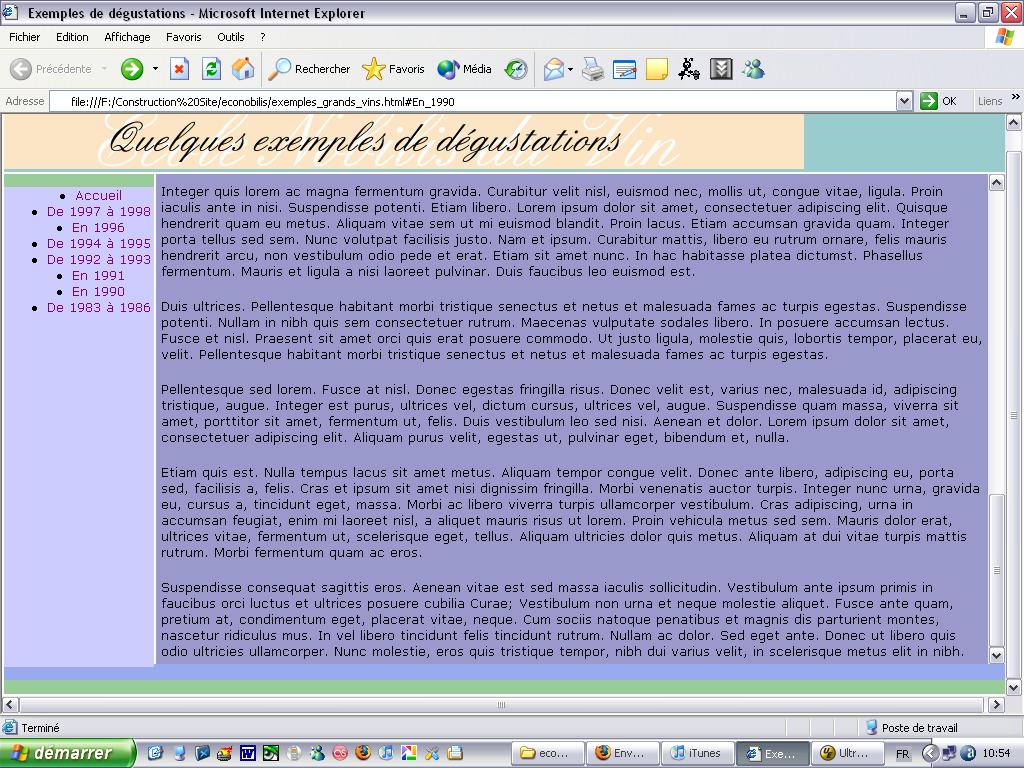Open the Affichage menu
This screenshot has width=1024, height=768.
pos(127,37)
